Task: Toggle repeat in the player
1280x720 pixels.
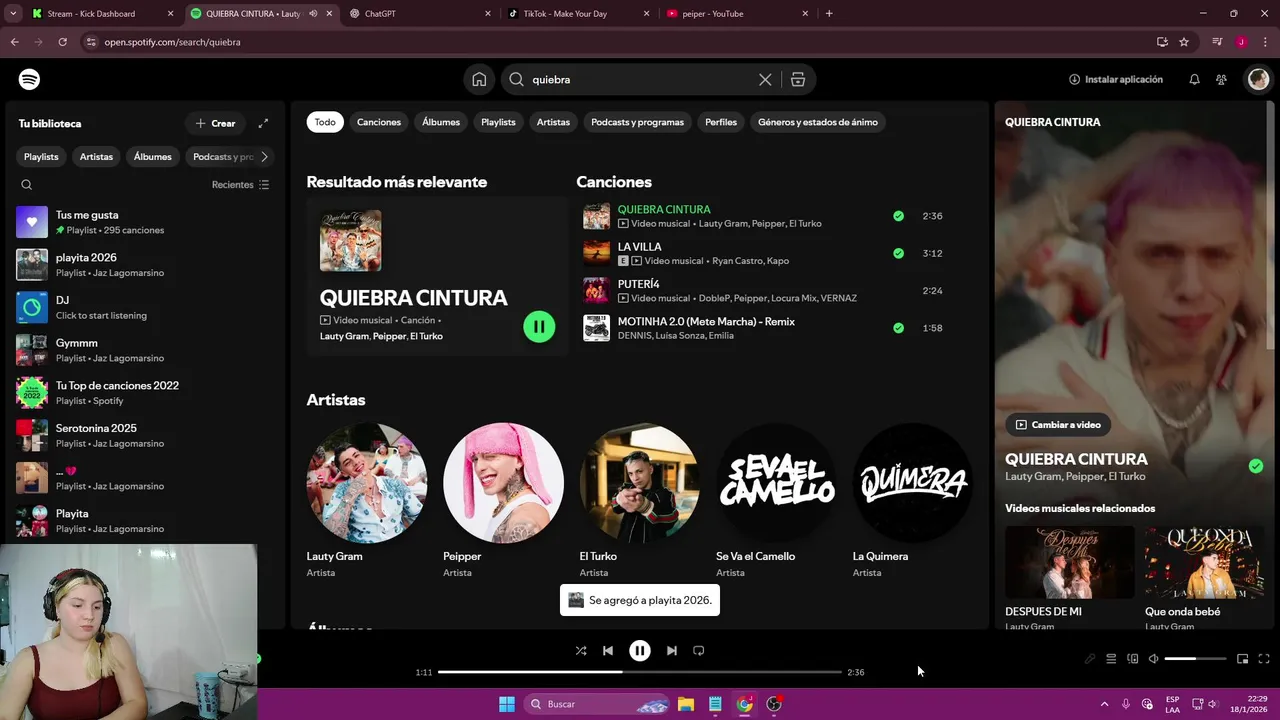Action: tap(699, 650)
